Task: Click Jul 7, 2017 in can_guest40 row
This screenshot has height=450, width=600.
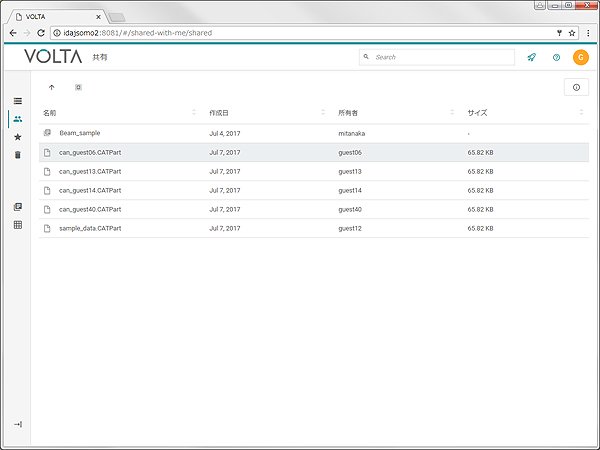Action: click(225, 209)
